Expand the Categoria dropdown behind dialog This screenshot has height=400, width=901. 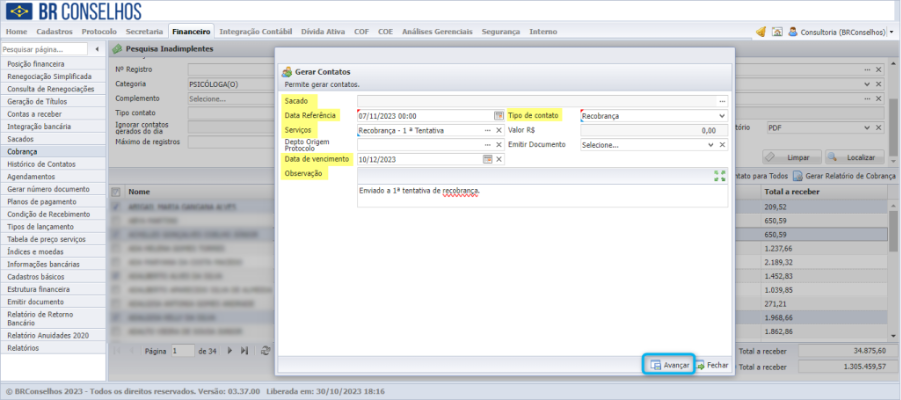(x=867, y=84)
